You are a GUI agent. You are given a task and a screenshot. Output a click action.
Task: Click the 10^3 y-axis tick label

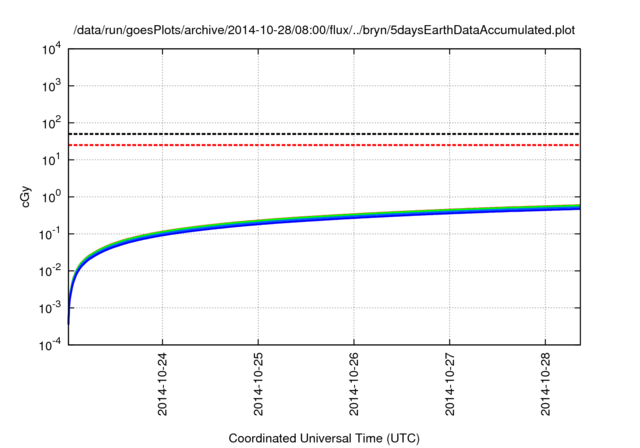[51, 86]
